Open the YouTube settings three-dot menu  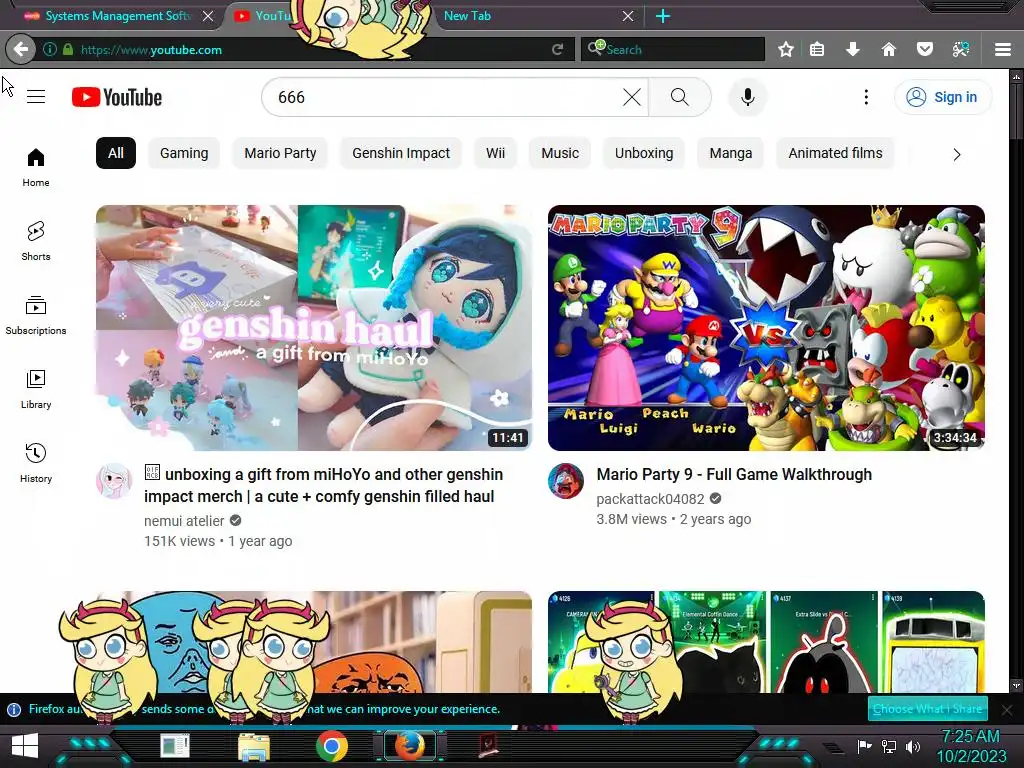[x=866, y=97]
